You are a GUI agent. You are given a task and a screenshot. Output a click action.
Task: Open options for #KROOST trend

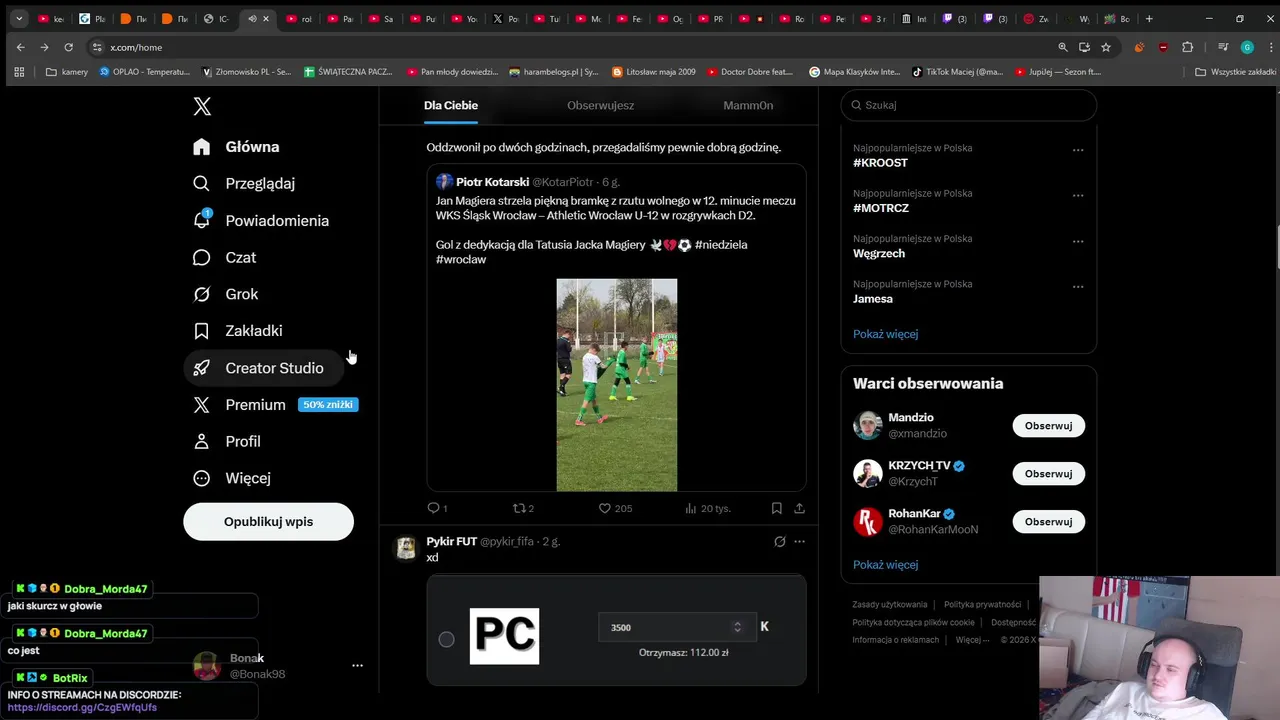(1078, 150)
